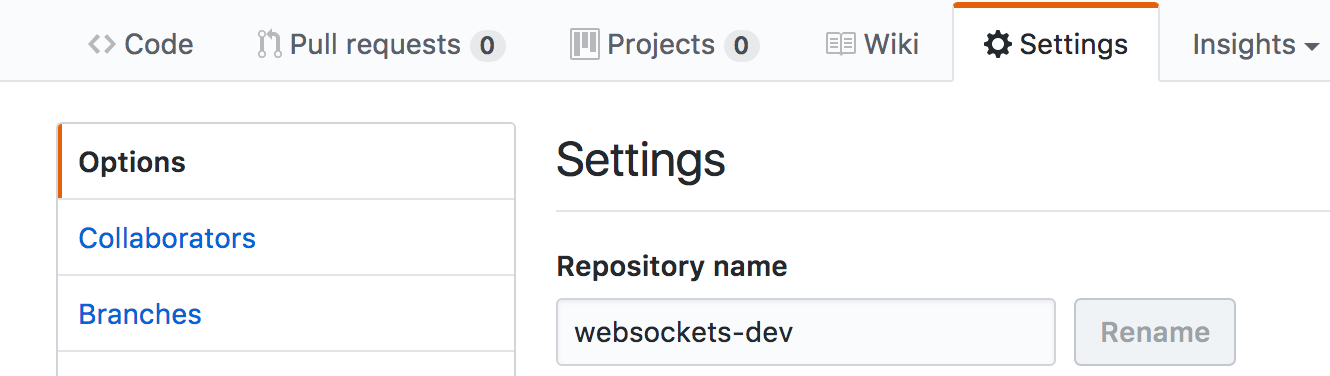The width and height of the screenshot is (1330, 376).
Task: Click the Settings page heading
Action: (641, 160)
